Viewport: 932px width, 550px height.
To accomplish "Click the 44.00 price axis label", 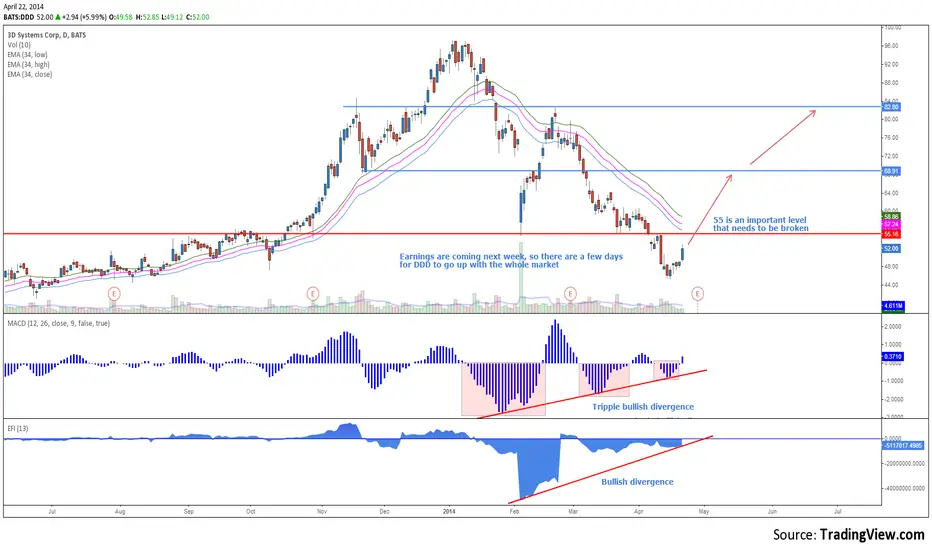I will click(891, 285).
